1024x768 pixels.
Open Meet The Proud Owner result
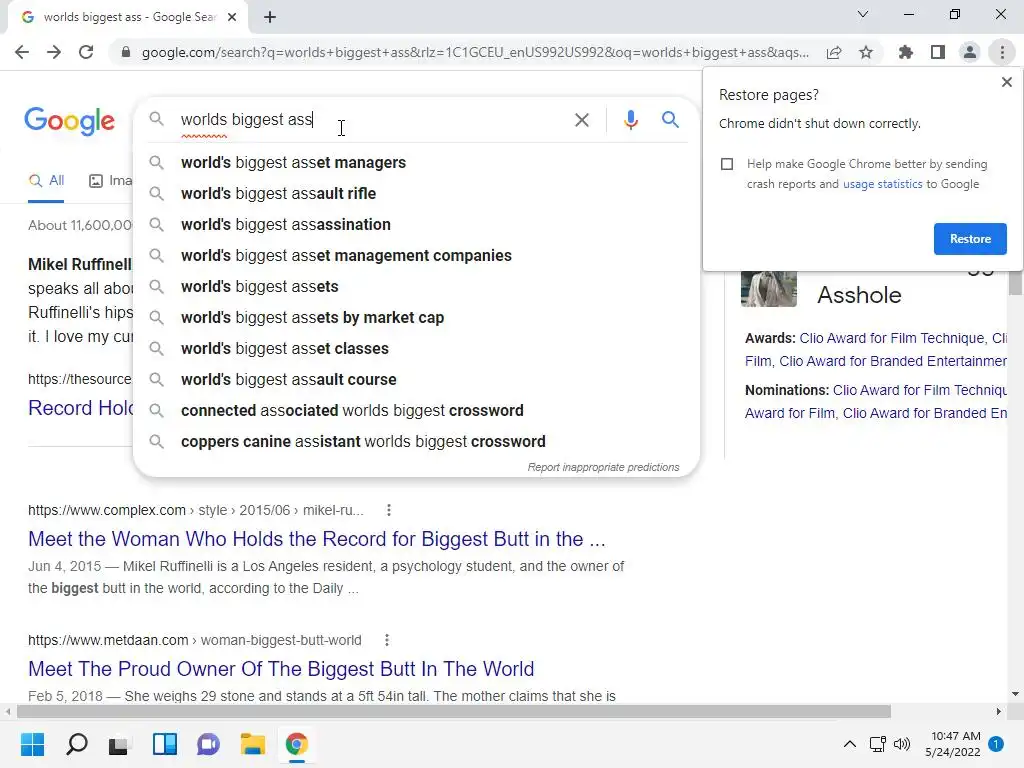pyautogui.click(x=281, y=669)
